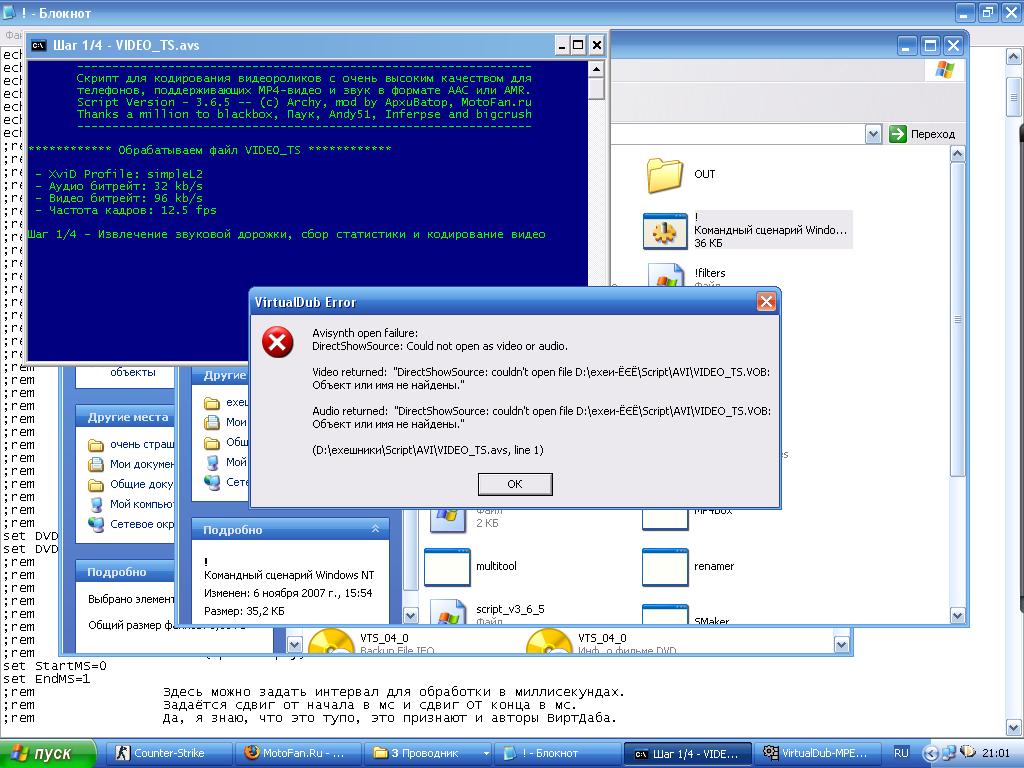Minimize the console window
The height and width of the screenshot is (768, 1024).
pyautogui.click(x=562, y=45)
